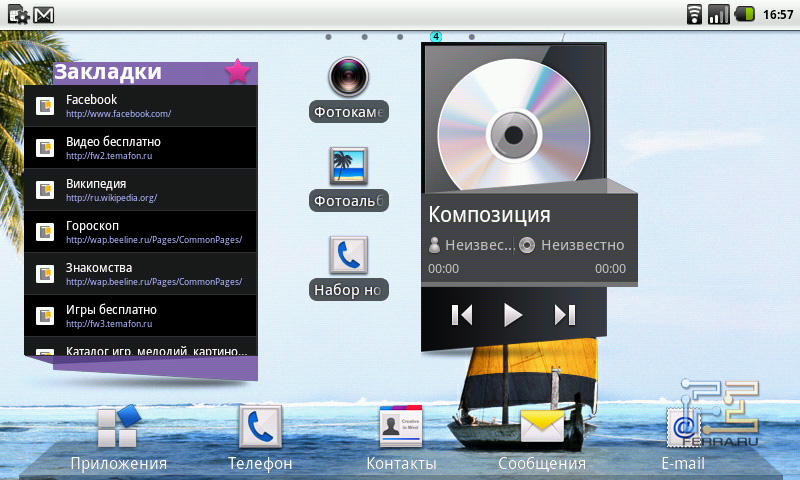Screen dimensions: 800x480
Task: Tap the Gmail notification icon in status bar
Action: [x=44, y=15]
